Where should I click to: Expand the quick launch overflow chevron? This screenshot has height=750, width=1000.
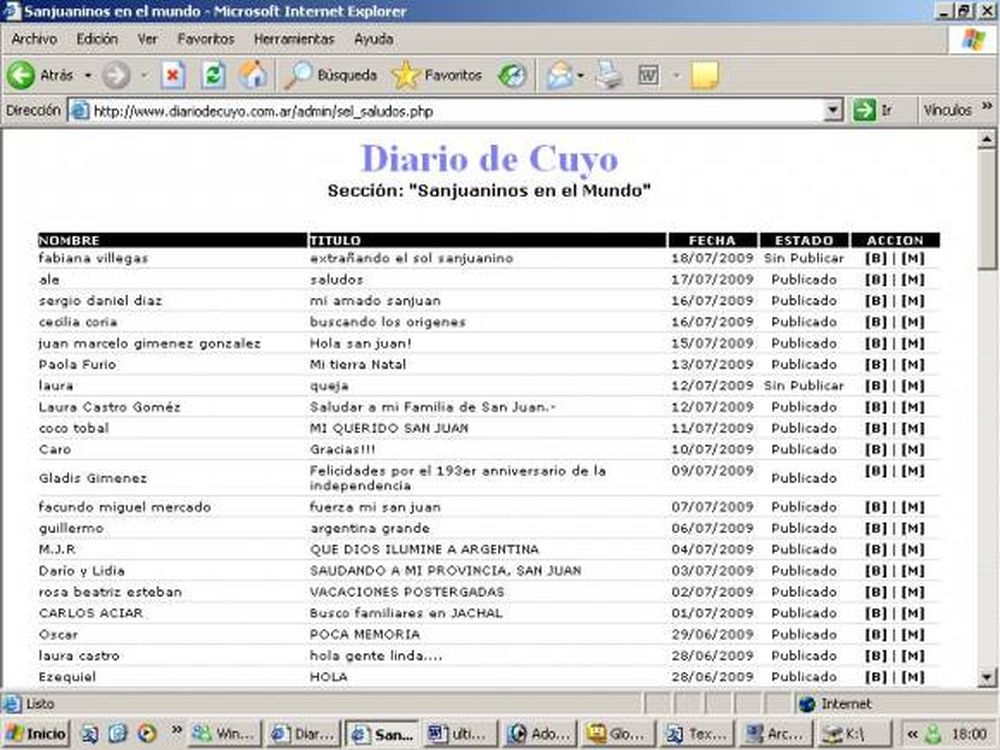click(177, 730)
